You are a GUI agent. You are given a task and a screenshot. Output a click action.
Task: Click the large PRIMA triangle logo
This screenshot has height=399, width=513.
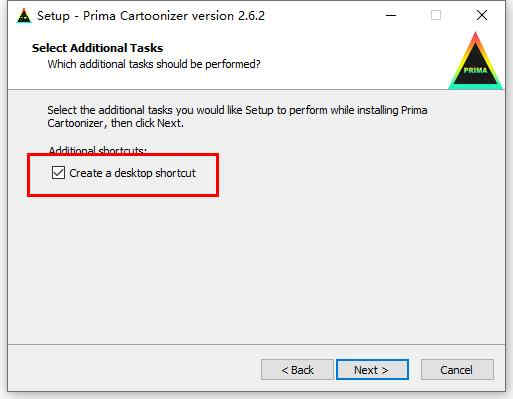(x=476, y=61)
